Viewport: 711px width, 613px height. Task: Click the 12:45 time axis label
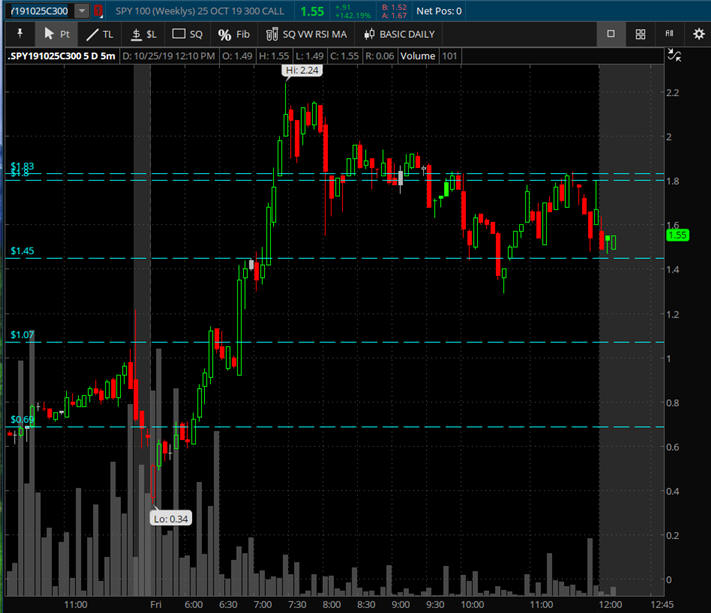662,604
